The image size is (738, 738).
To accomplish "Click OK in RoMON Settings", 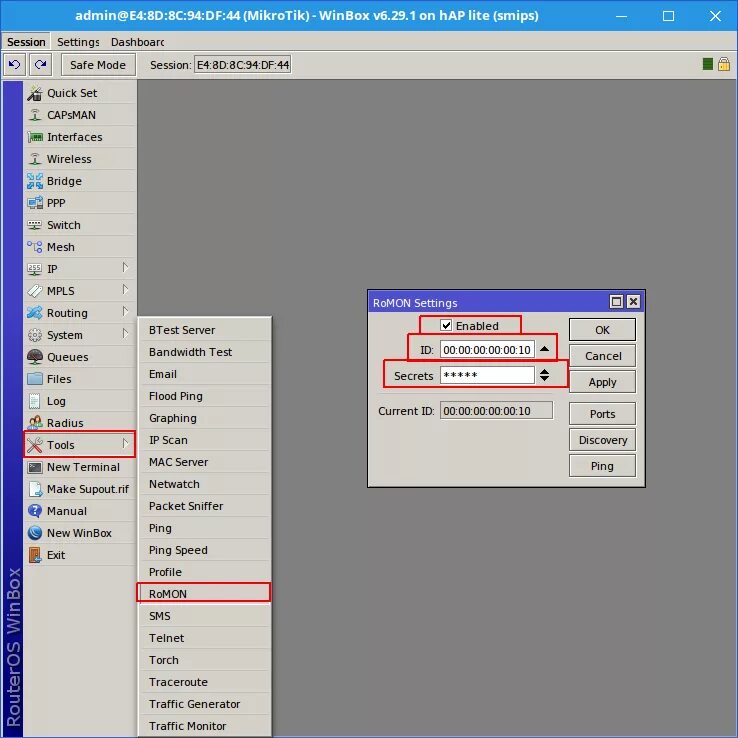I will (602, 329).
